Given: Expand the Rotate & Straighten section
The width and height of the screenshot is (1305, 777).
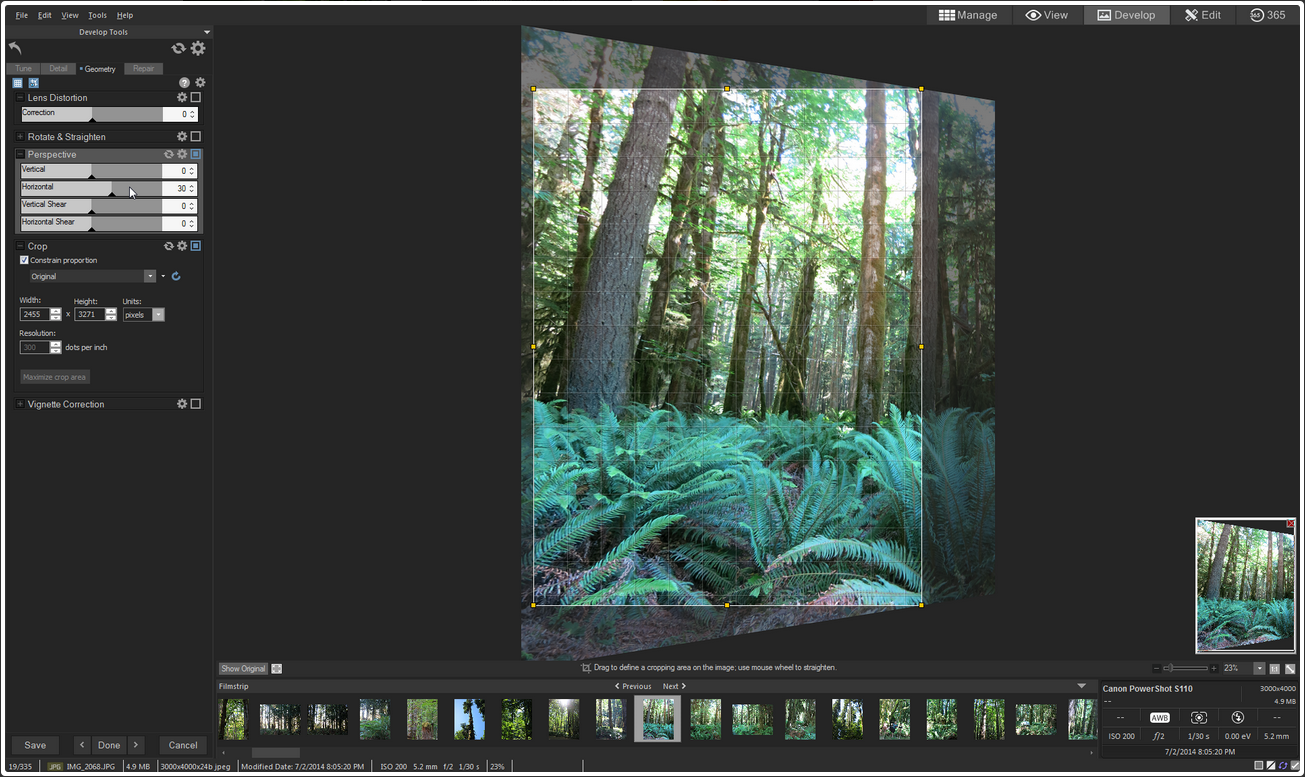Looking at the screenshot, I should tap(20, 137).
